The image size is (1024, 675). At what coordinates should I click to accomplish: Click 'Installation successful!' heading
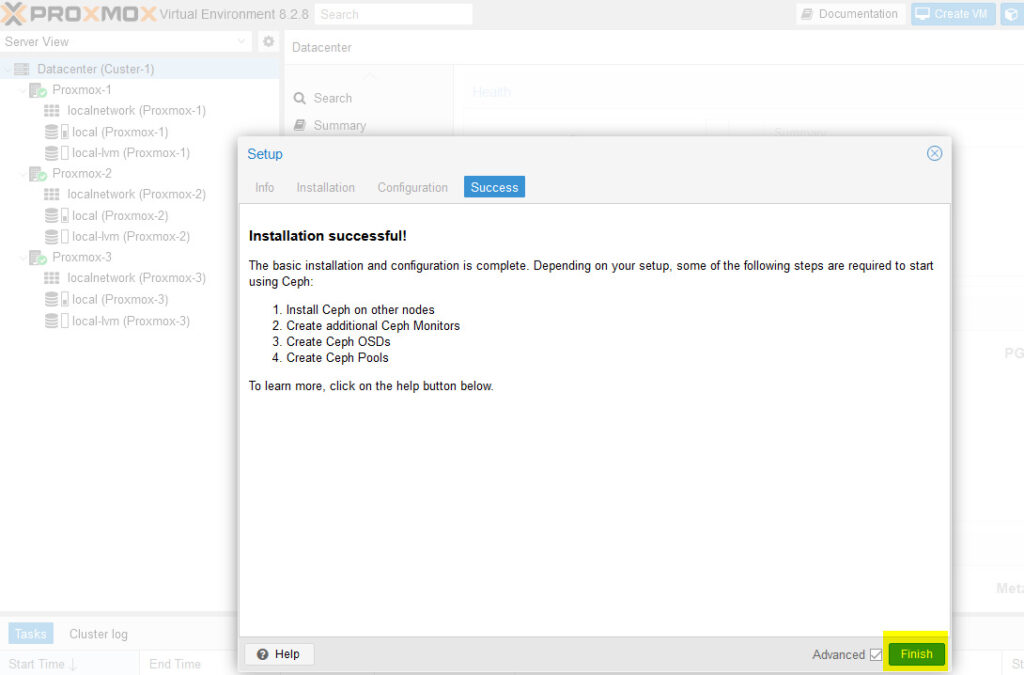click(x=328, y=236)
